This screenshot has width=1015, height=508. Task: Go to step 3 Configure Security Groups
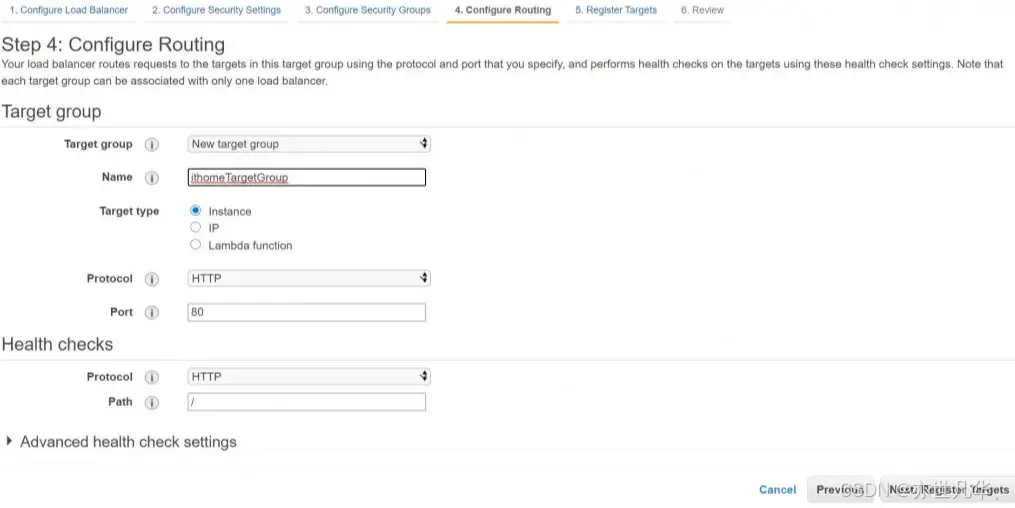click(x=368, y=10)
